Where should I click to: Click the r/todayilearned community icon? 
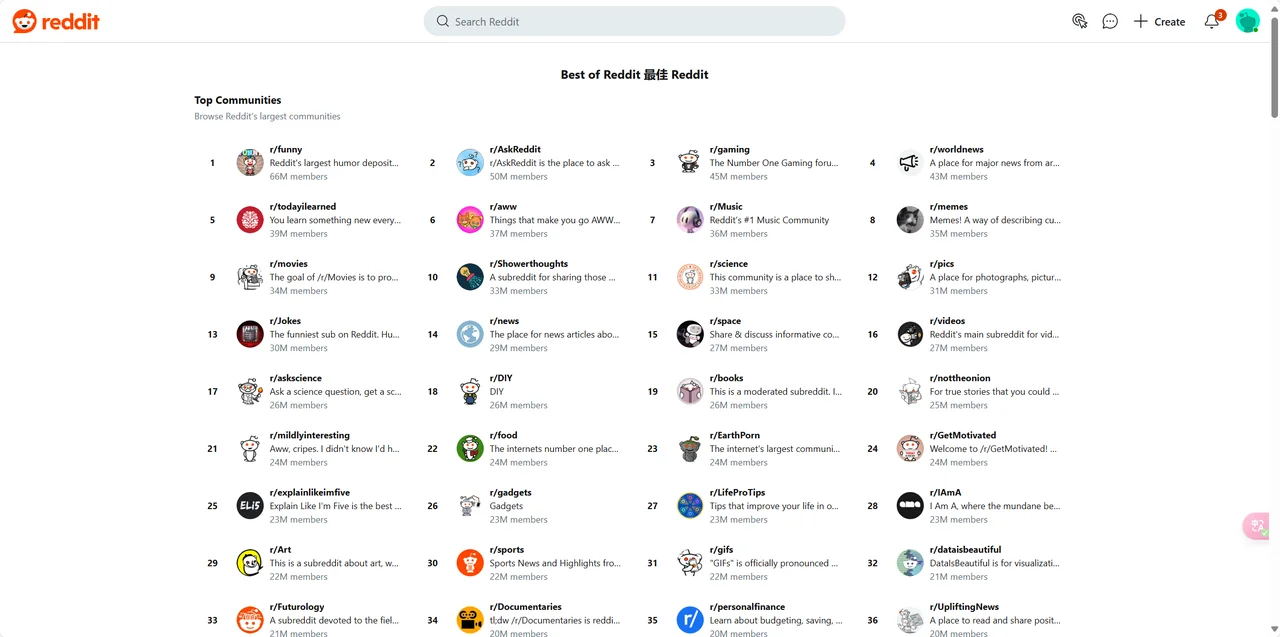coord(250,220)
